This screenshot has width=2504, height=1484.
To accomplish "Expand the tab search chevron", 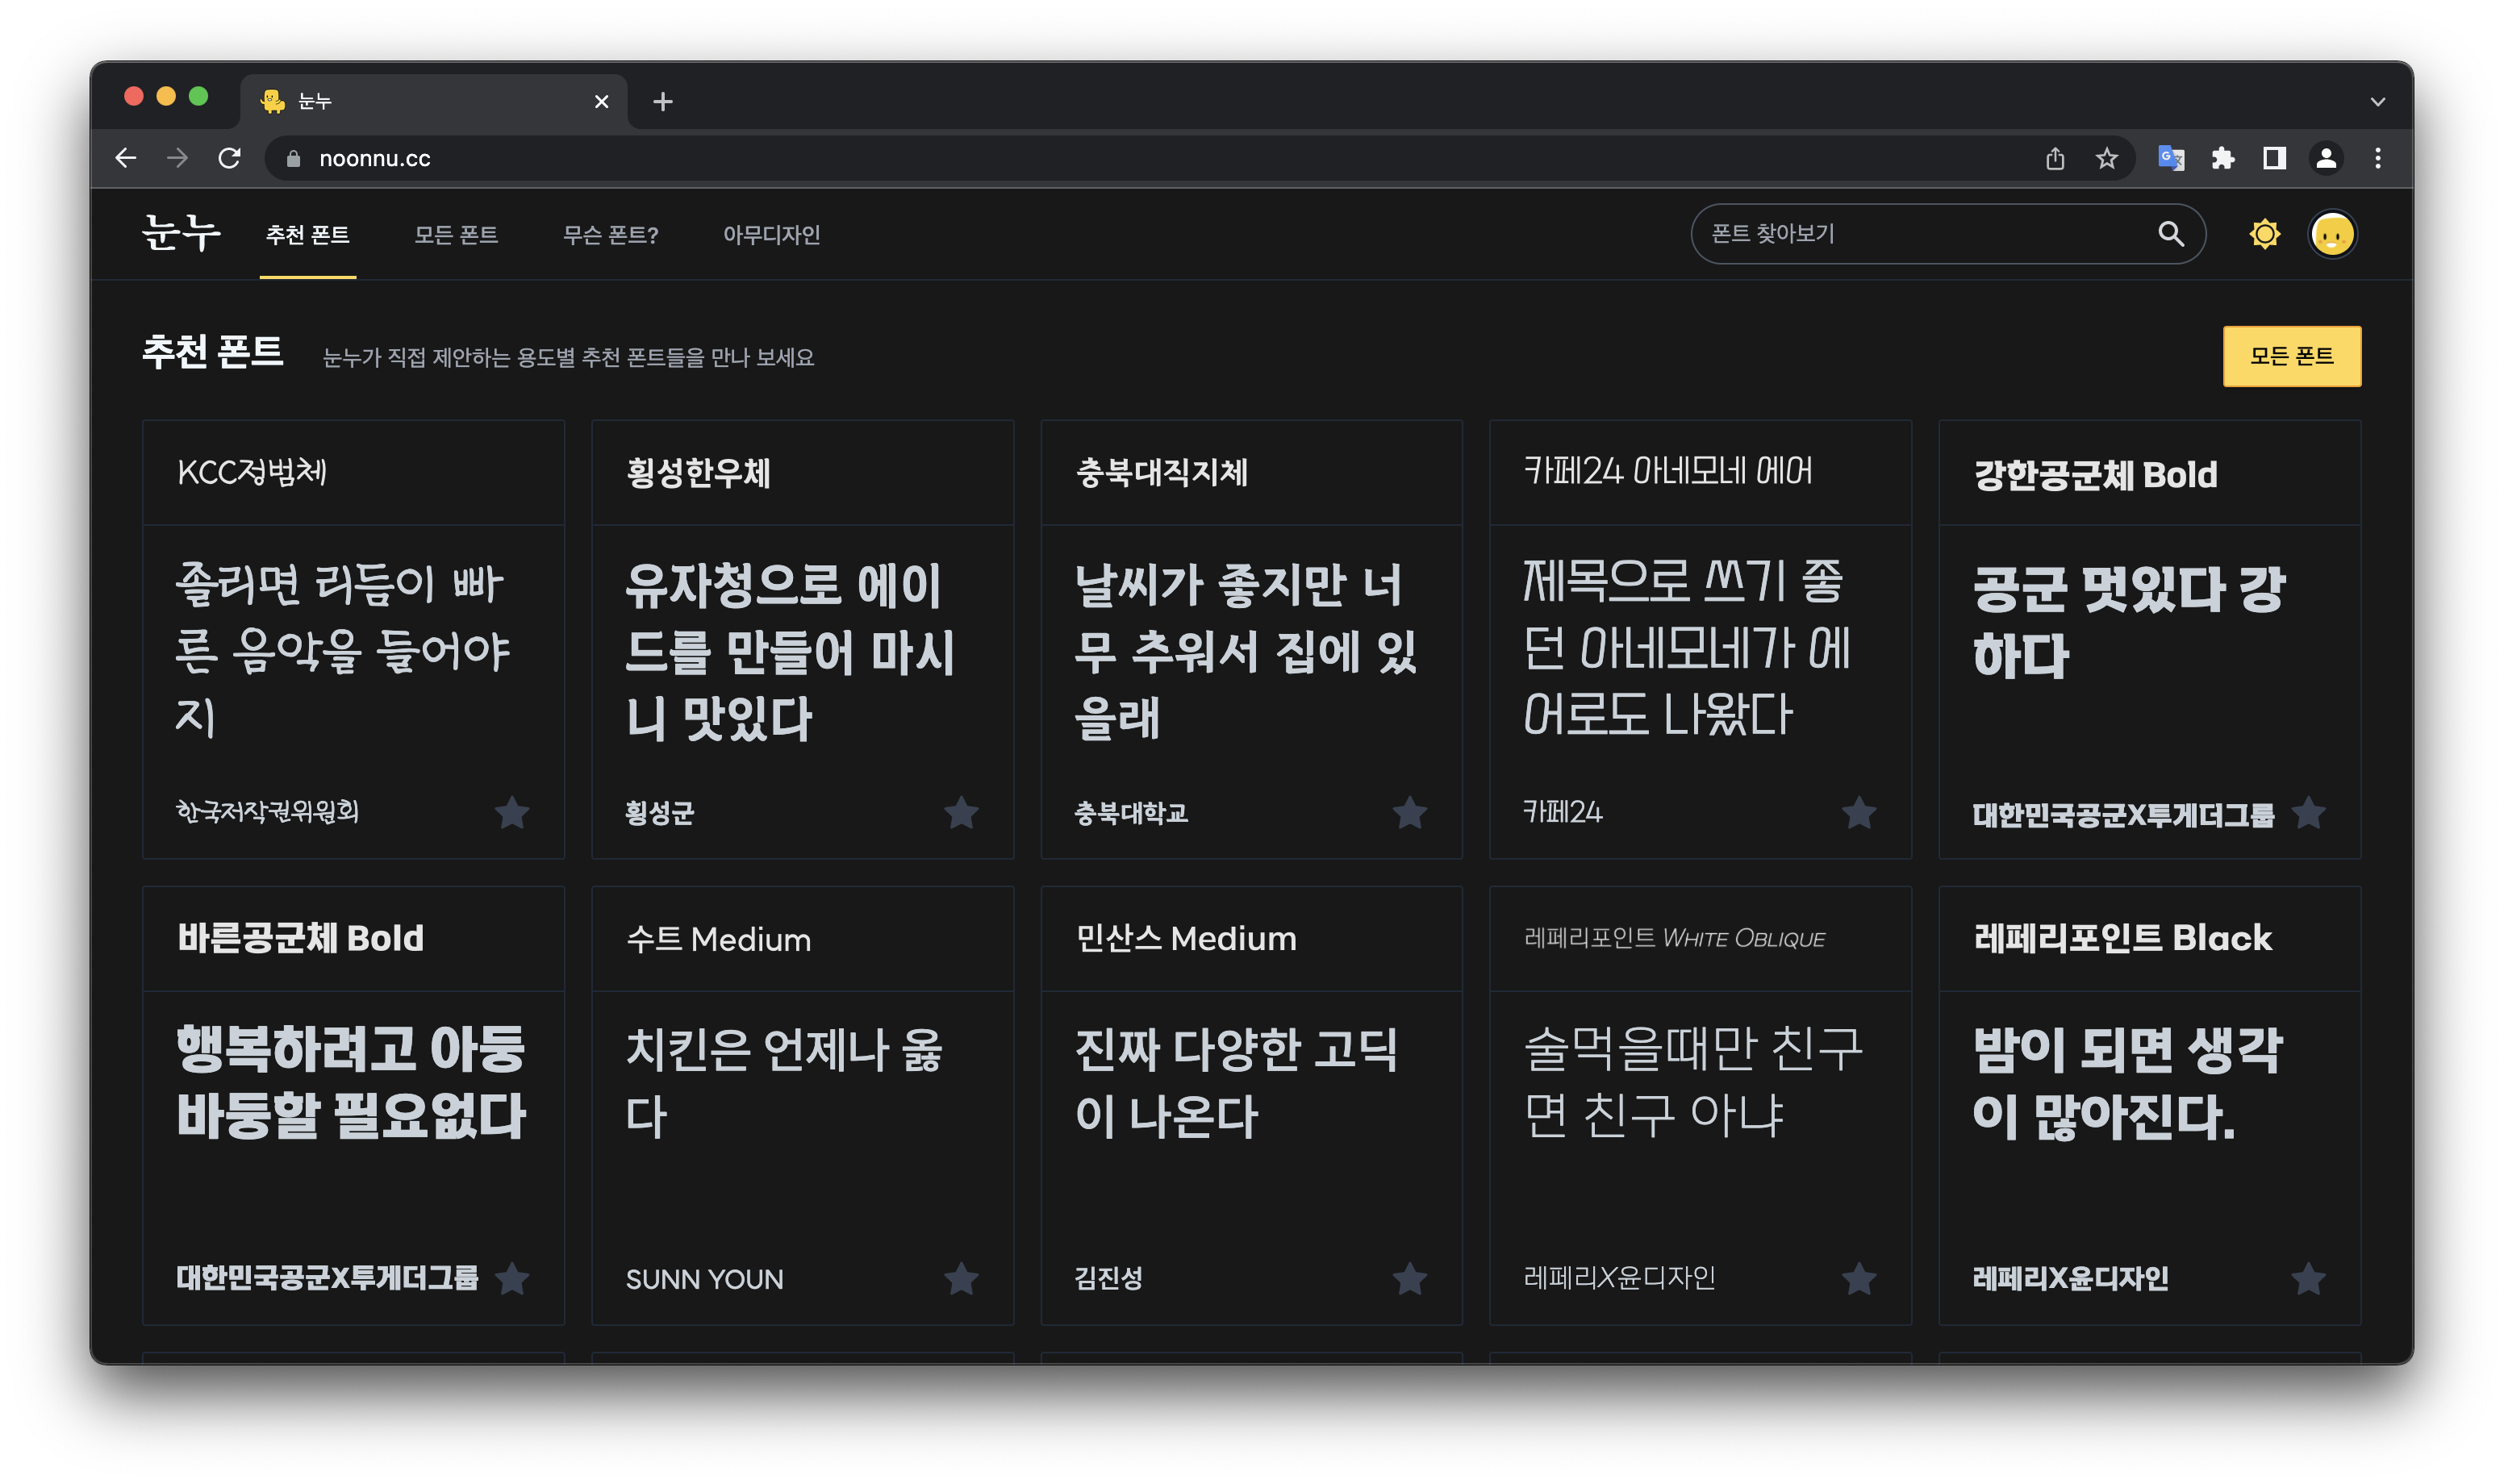I will 2378,101.
